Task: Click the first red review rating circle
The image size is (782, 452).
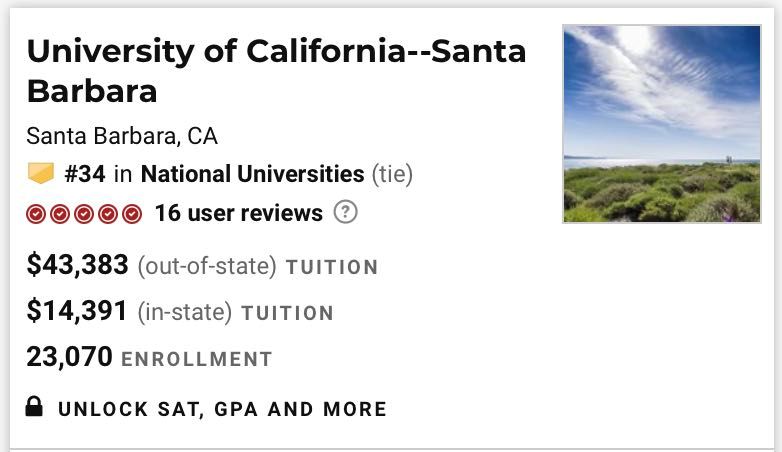Action: tap(36, 214)
